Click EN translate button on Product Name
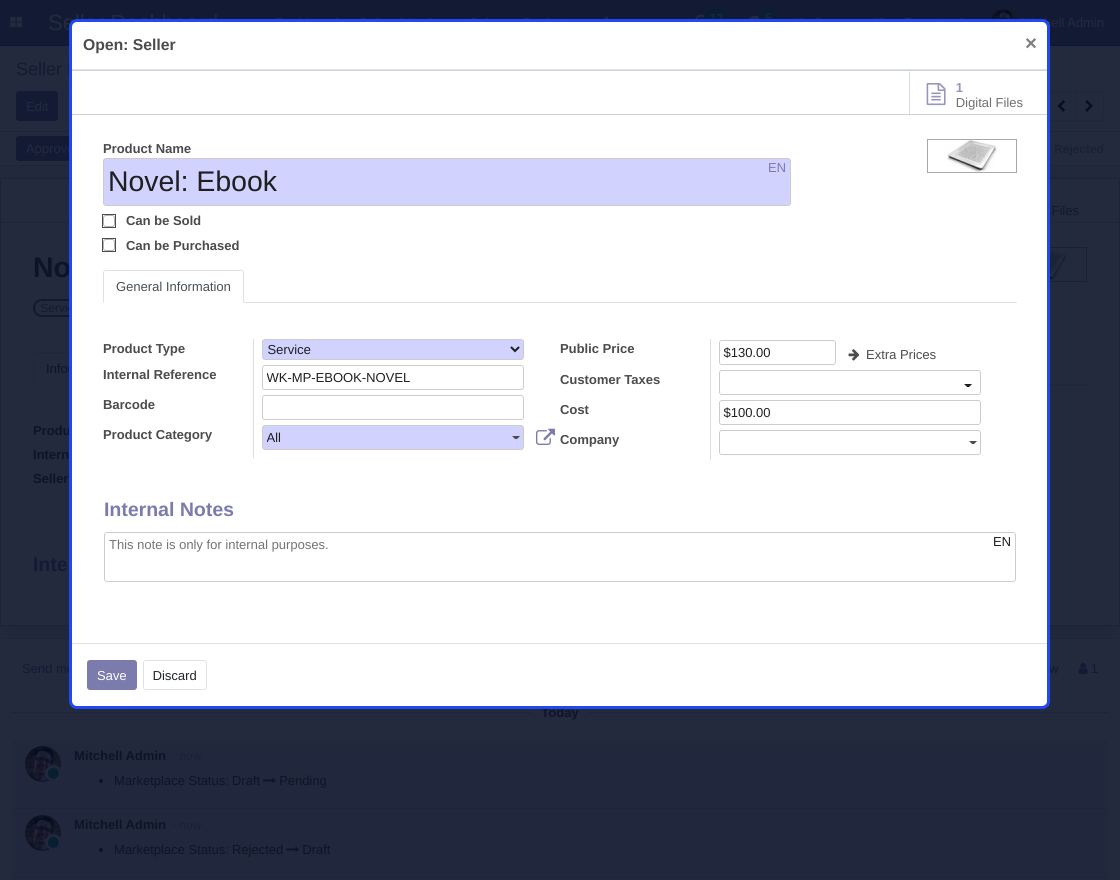 pyautogui.click(x=776, y=168)
